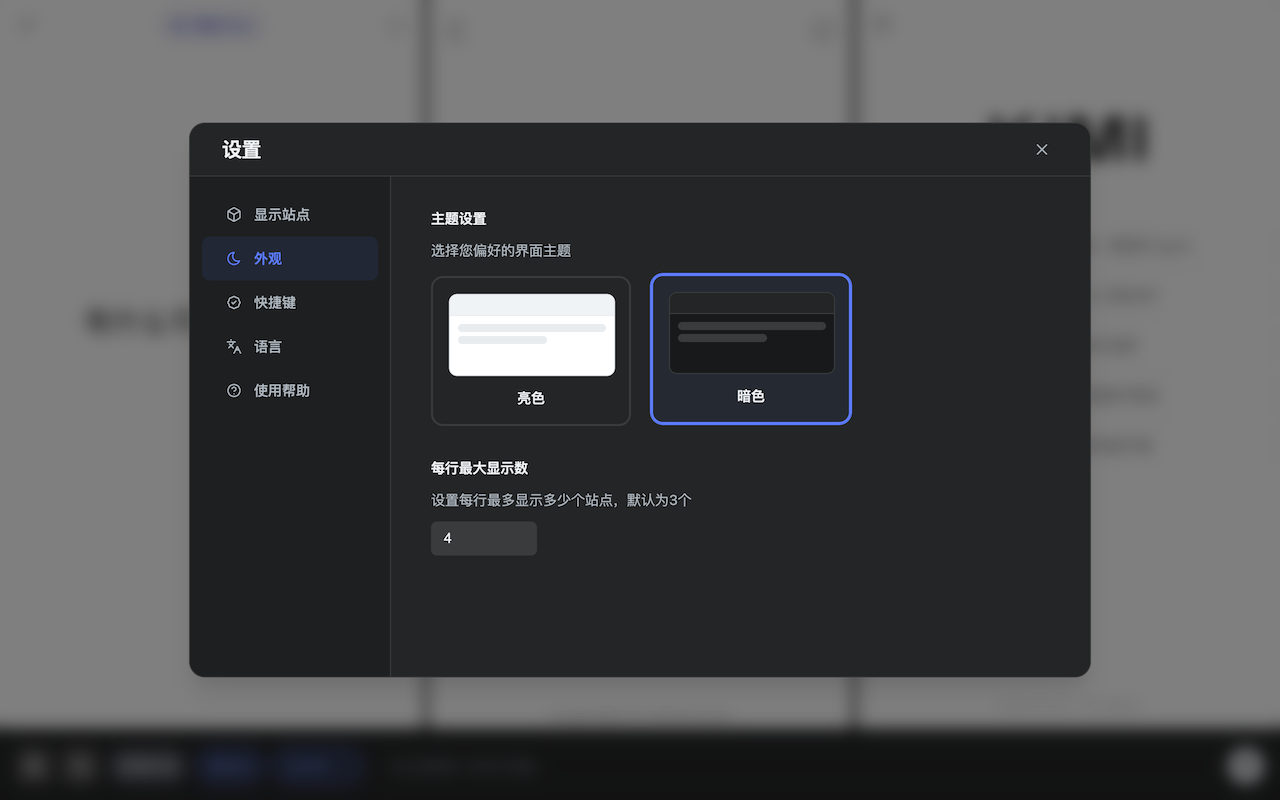1280x800 pixels.
Task: Close the 设置 settings dialog
Action: click(1041, 149)
